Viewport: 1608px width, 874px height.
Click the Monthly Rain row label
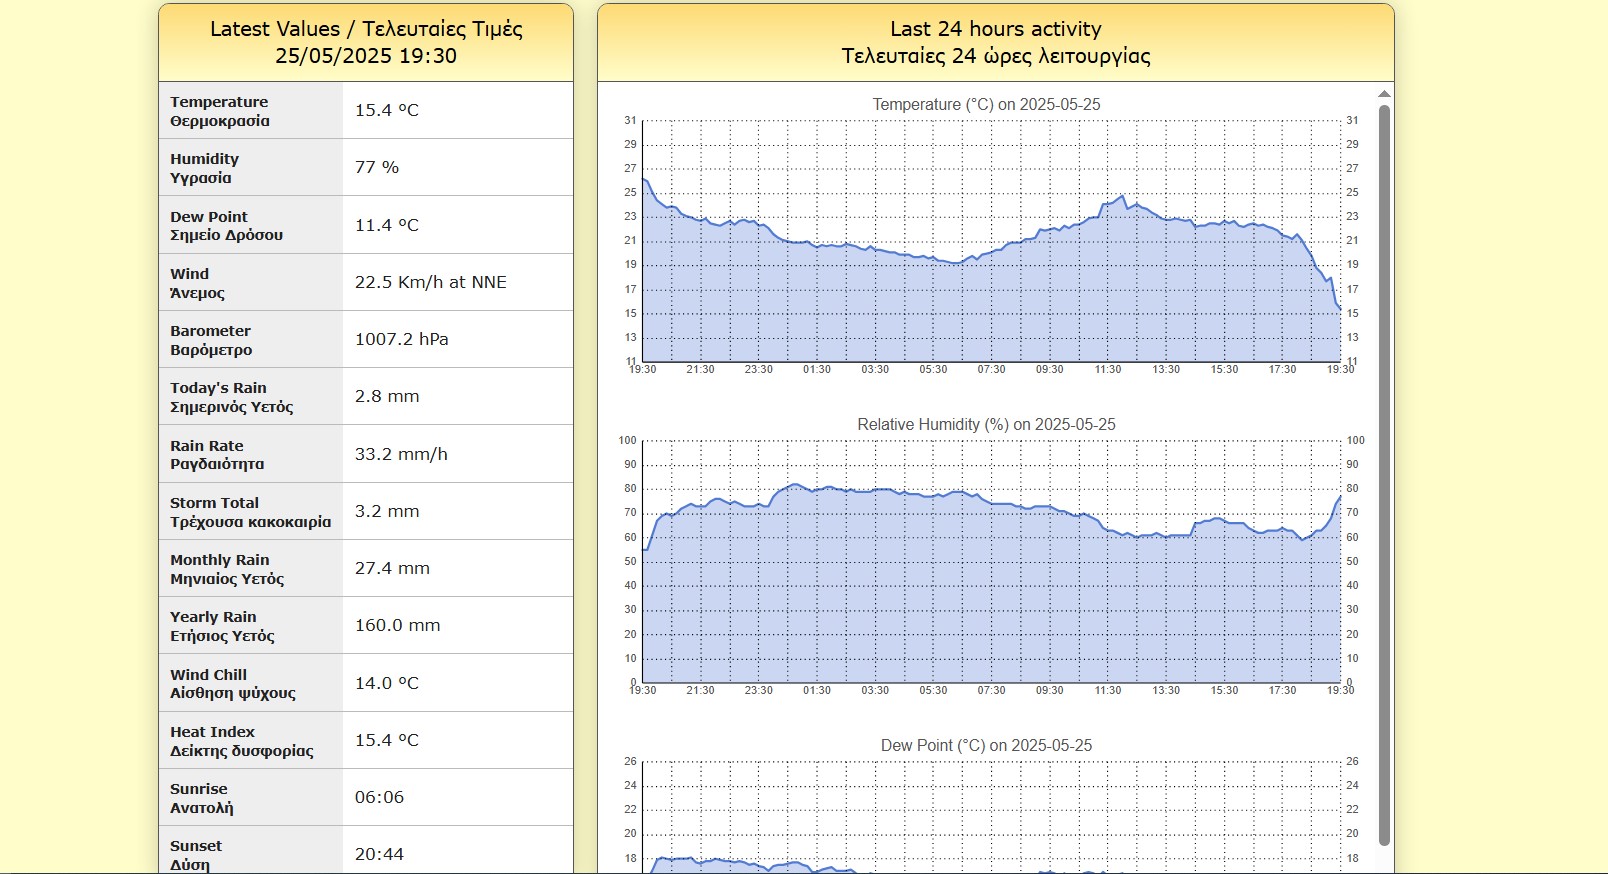click(227, 569)
